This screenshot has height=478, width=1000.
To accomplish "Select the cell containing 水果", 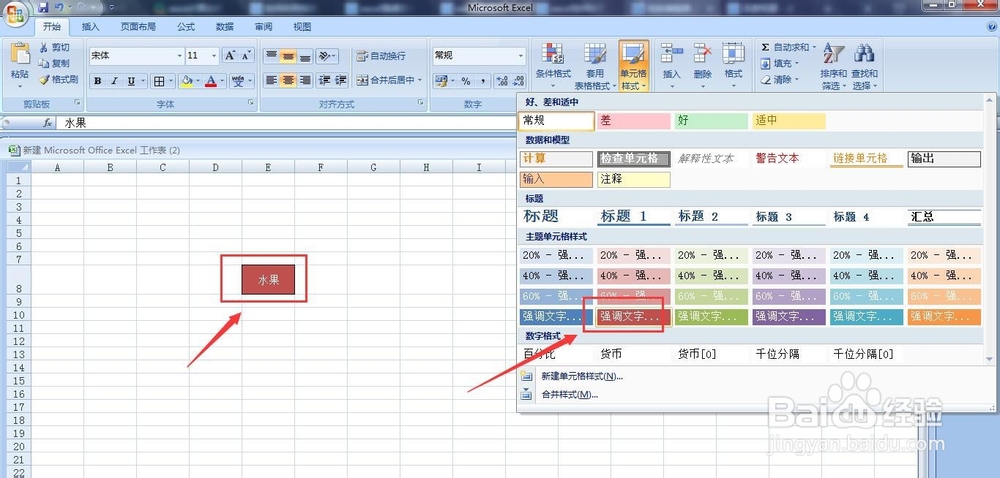I will point(268,280).
